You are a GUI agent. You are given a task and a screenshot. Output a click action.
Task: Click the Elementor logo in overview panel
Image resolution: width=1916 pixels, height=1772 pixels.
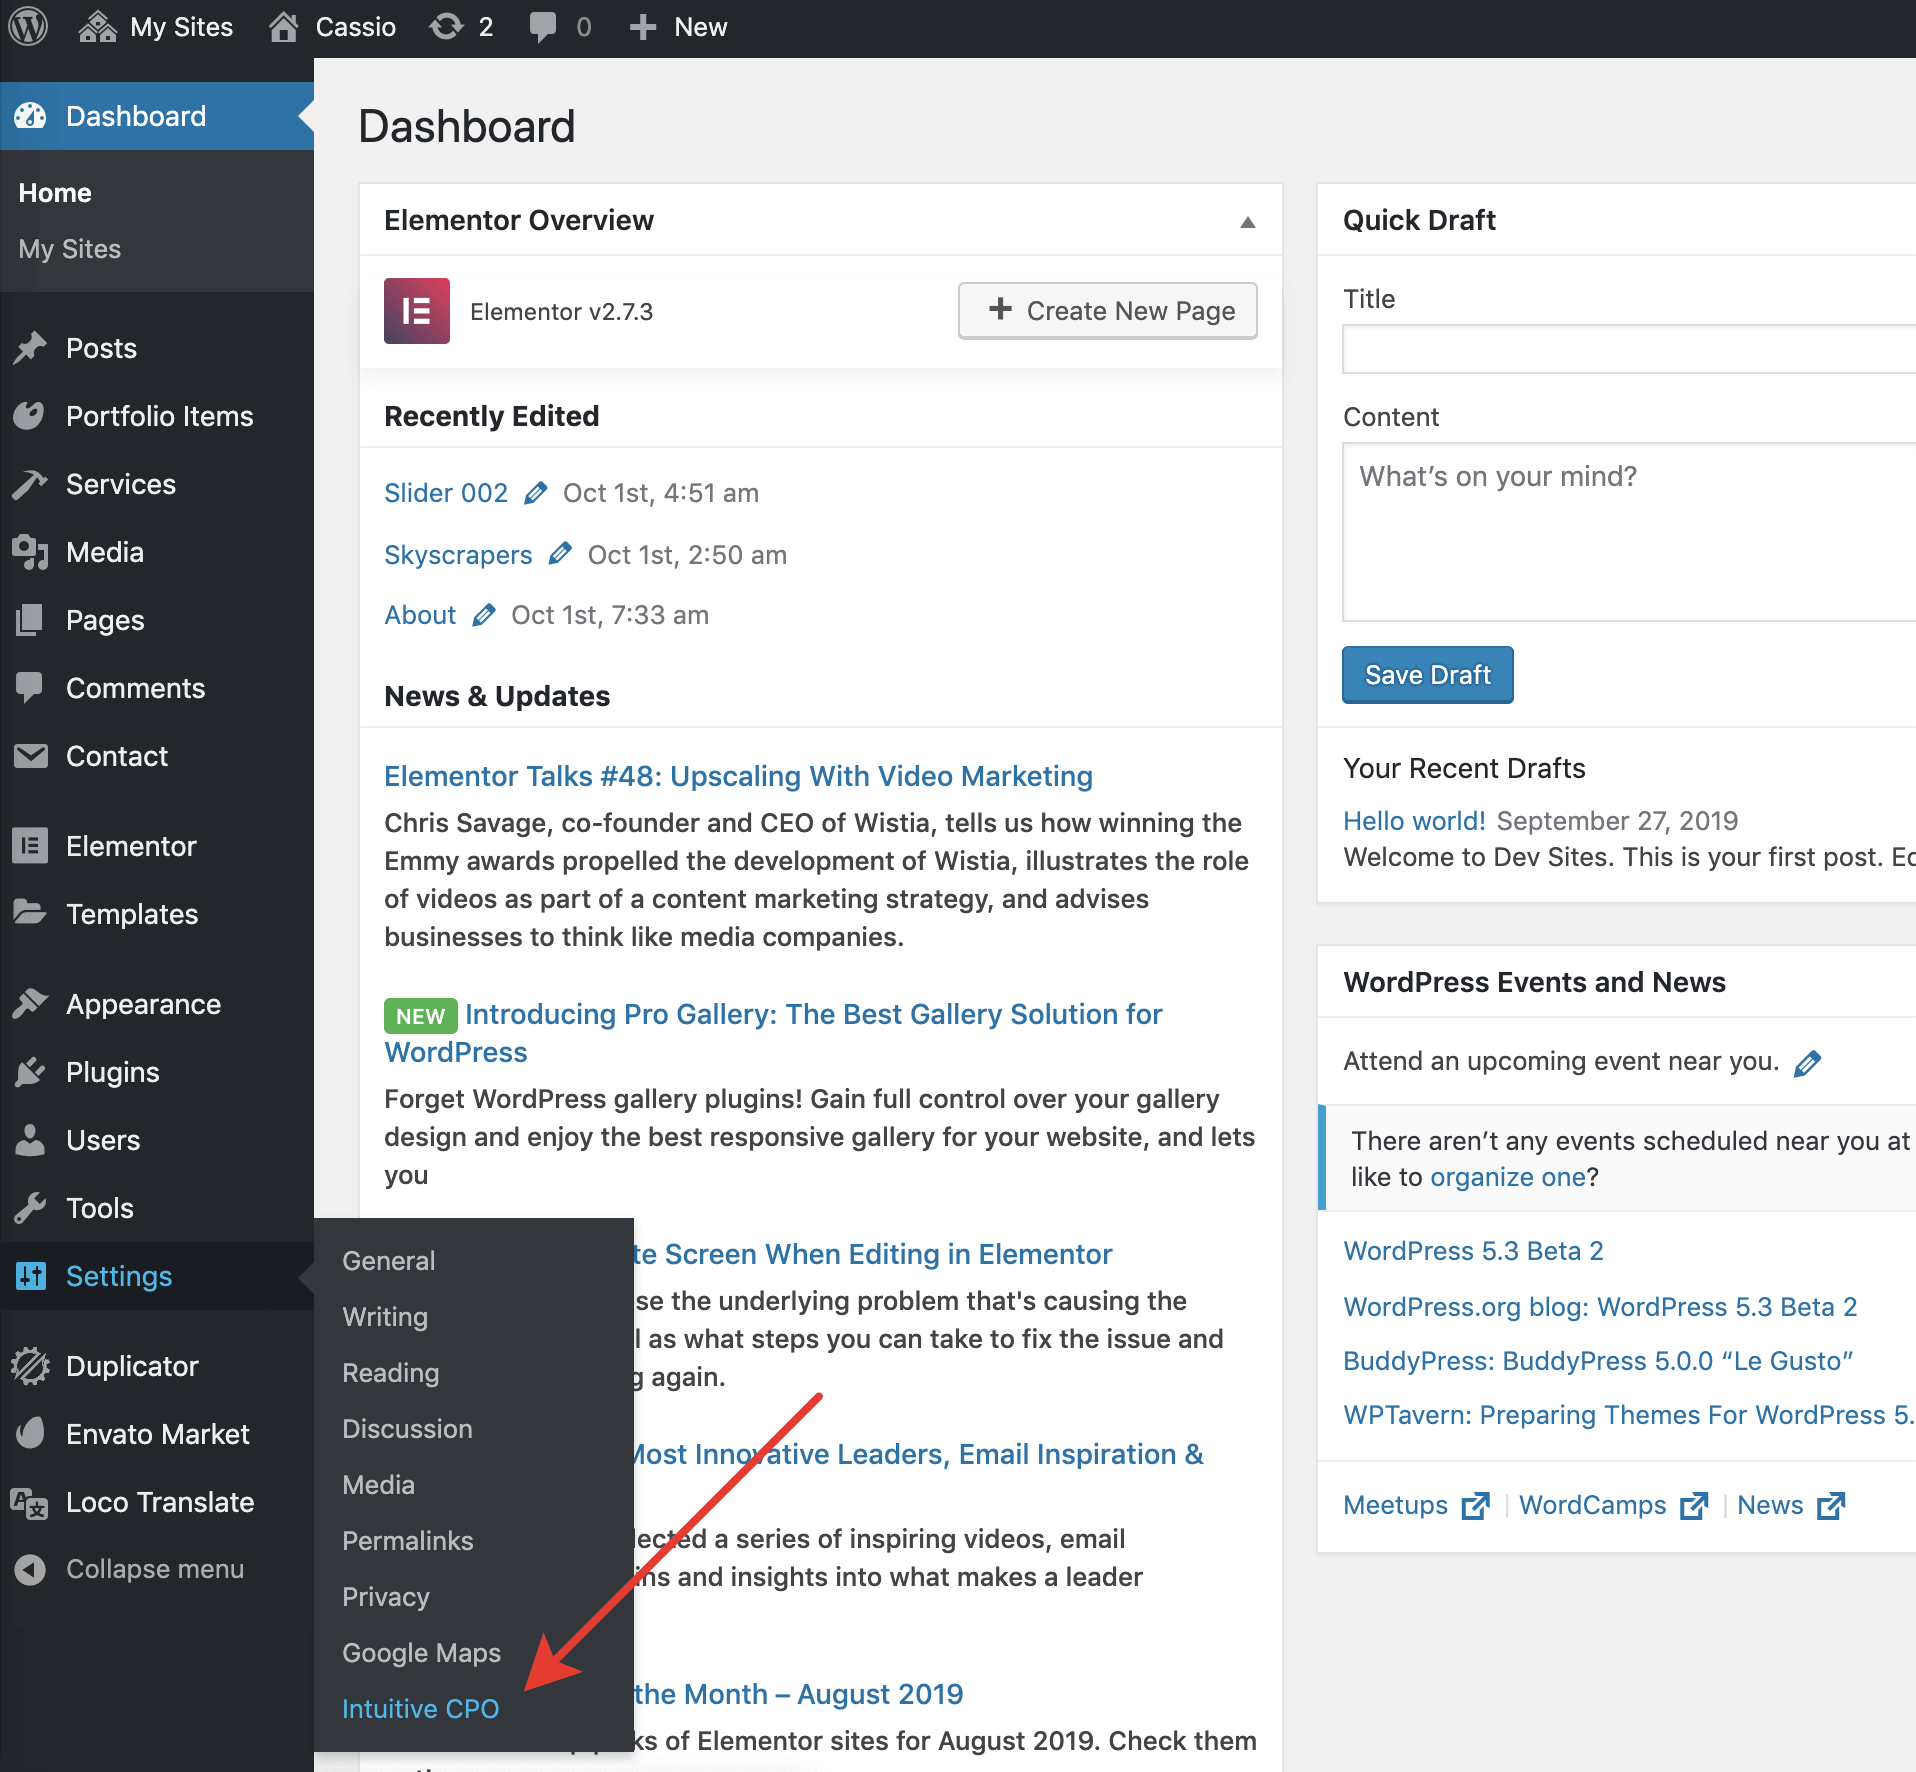coord(416,311)
